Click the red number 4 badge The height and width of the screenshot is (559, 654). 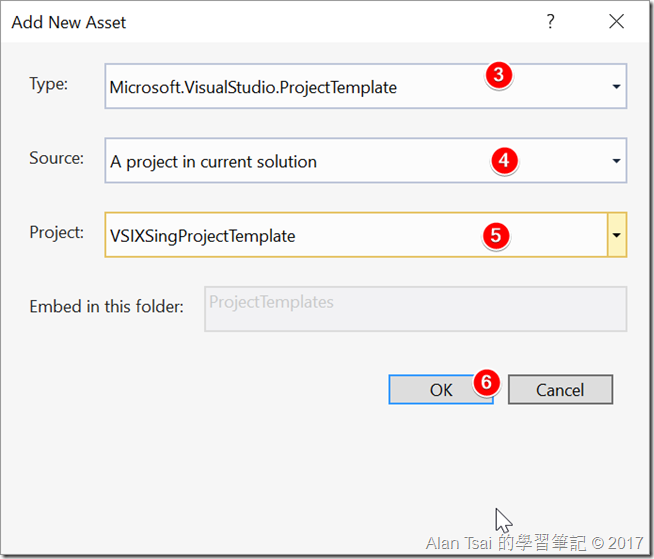tap(504, 160)
